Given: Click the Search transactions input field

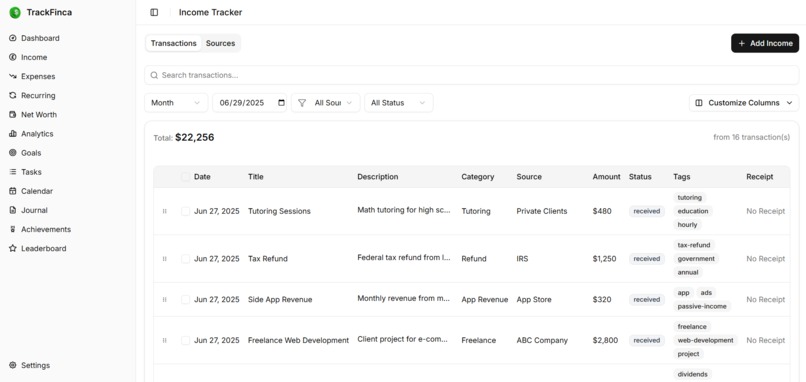Looking at the screenshot, I should [471, 75].
